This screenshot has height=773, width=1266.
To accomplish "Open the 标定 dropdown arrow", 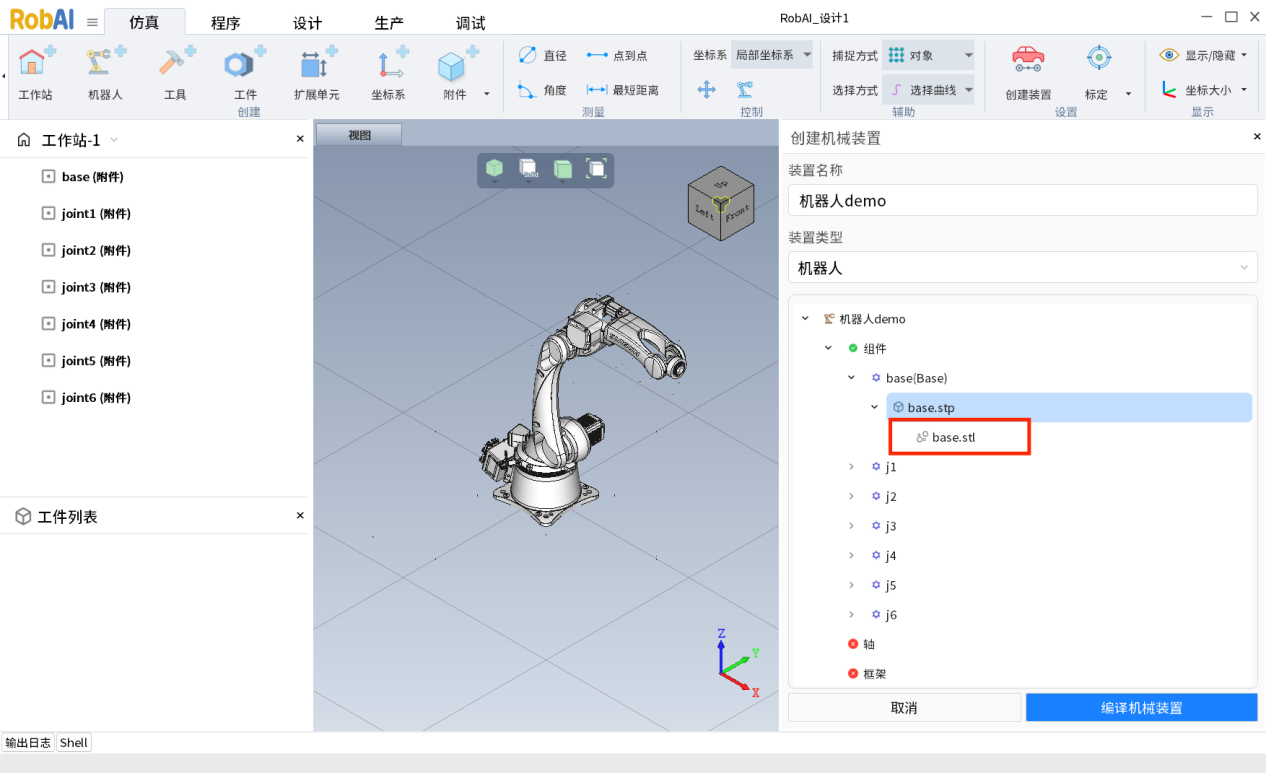I will [1128, 94].
